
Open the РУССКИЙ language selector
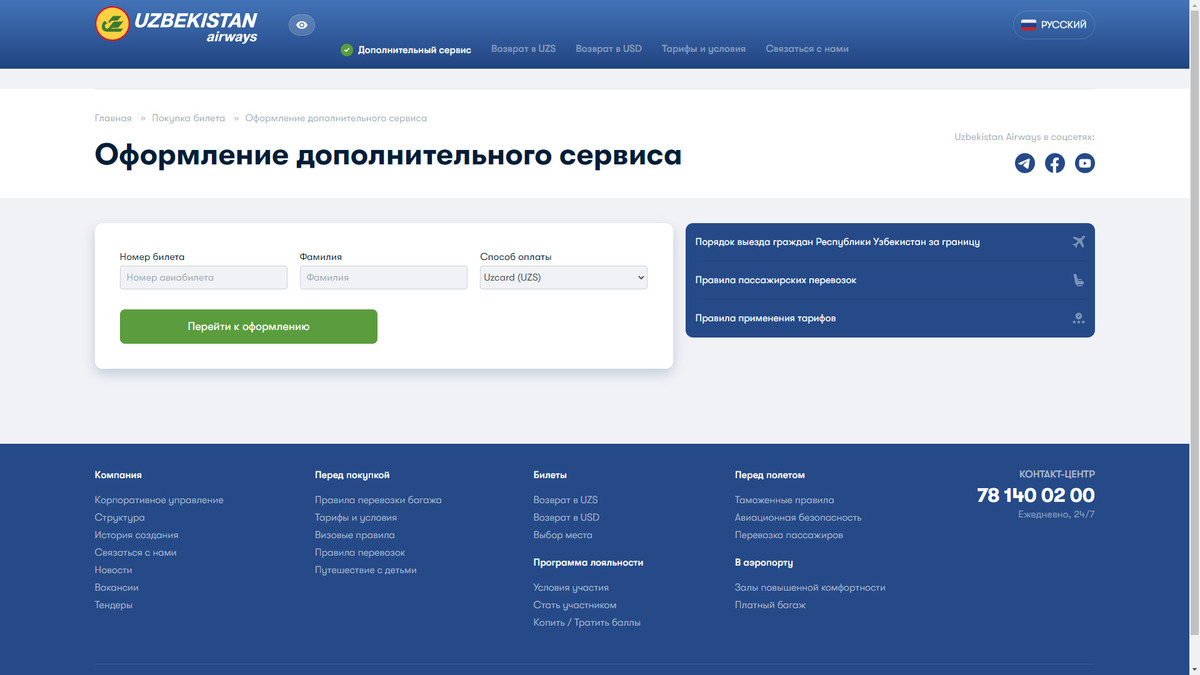tap(1054, 25)
